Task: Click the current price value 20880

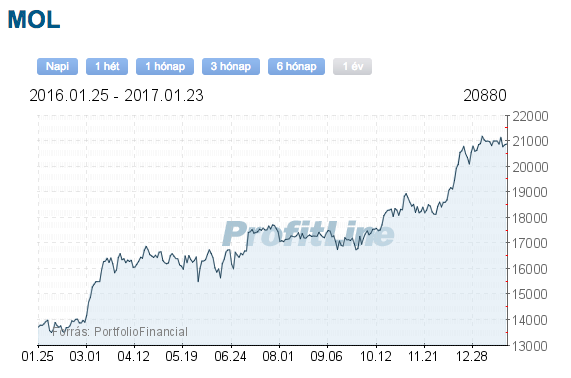Action: coord(485,96)
